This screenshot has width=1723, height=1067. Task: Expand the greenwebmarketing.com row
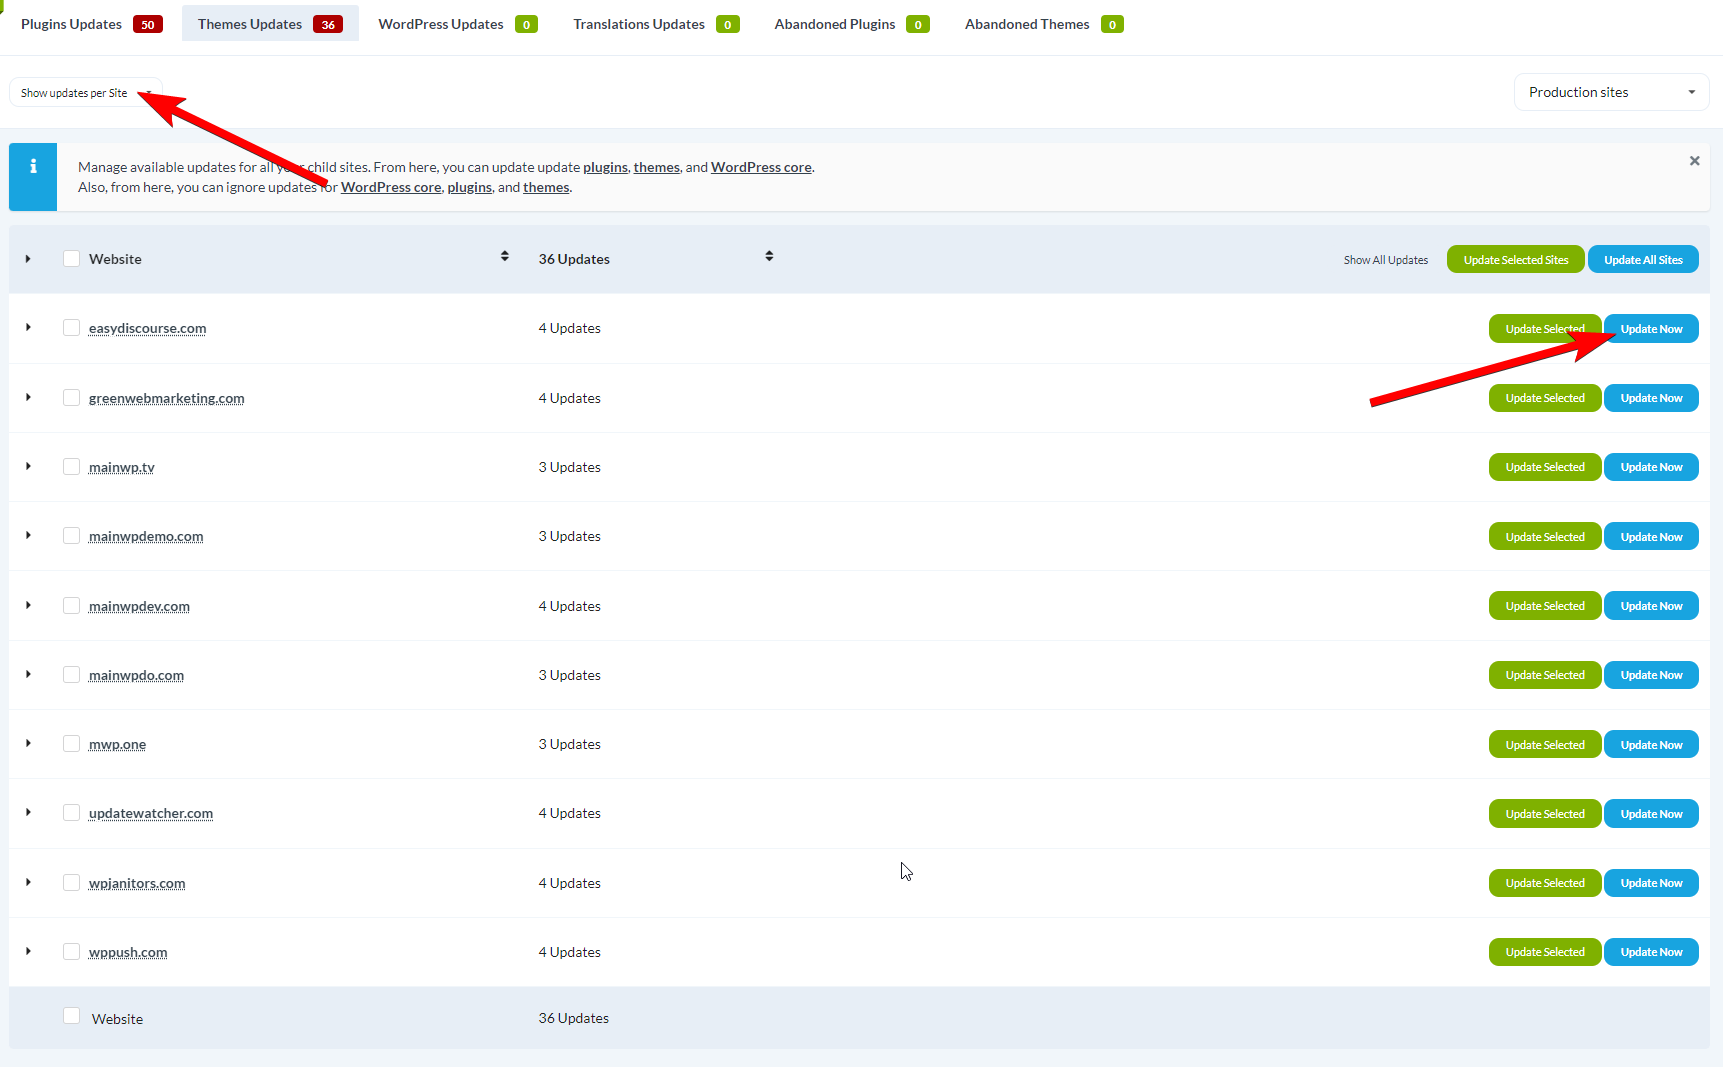pyautogui.click(x=28, y=397)
